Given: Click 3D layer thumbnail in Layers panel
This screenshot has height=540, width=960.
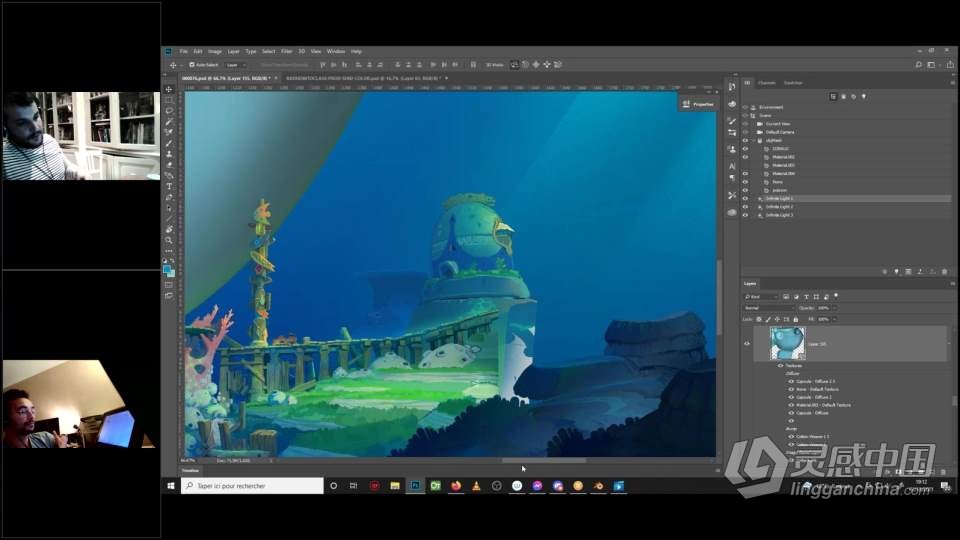Looking at the screenshot, I should [787, 343].
